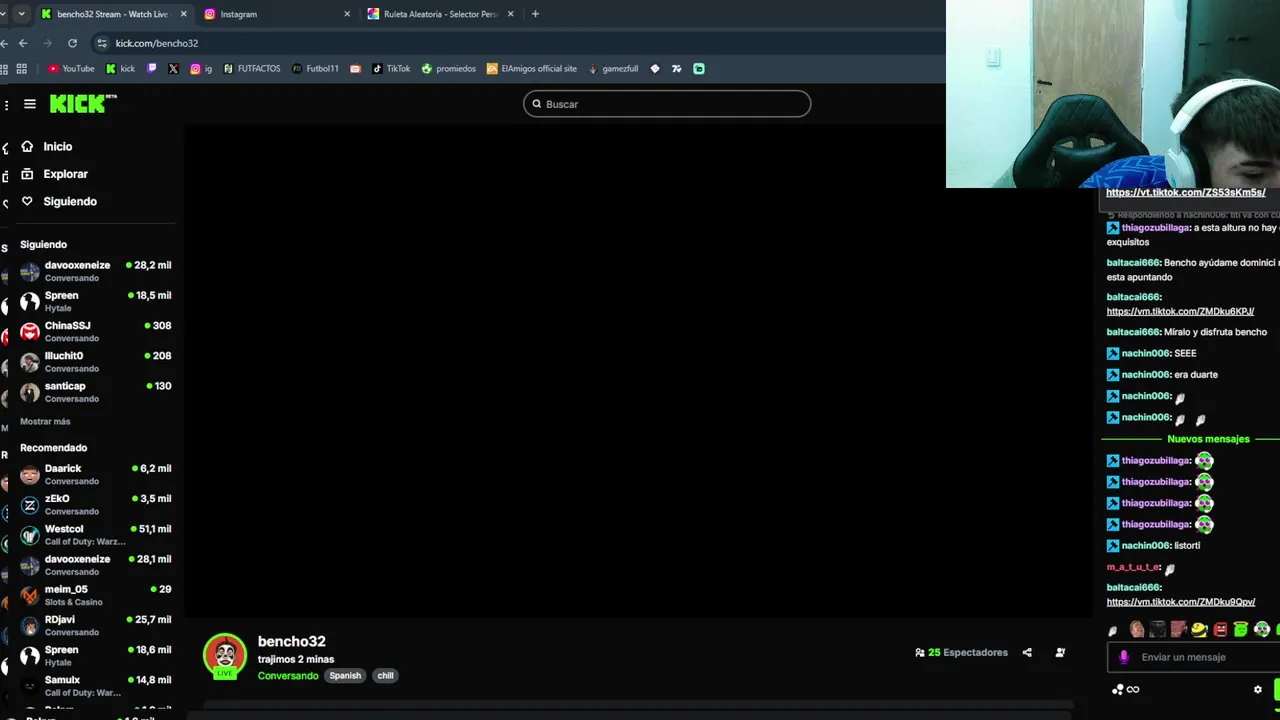Pick the red angry face emote
The height and width of the screenshot is (720, 1280).
(1220, 629)
